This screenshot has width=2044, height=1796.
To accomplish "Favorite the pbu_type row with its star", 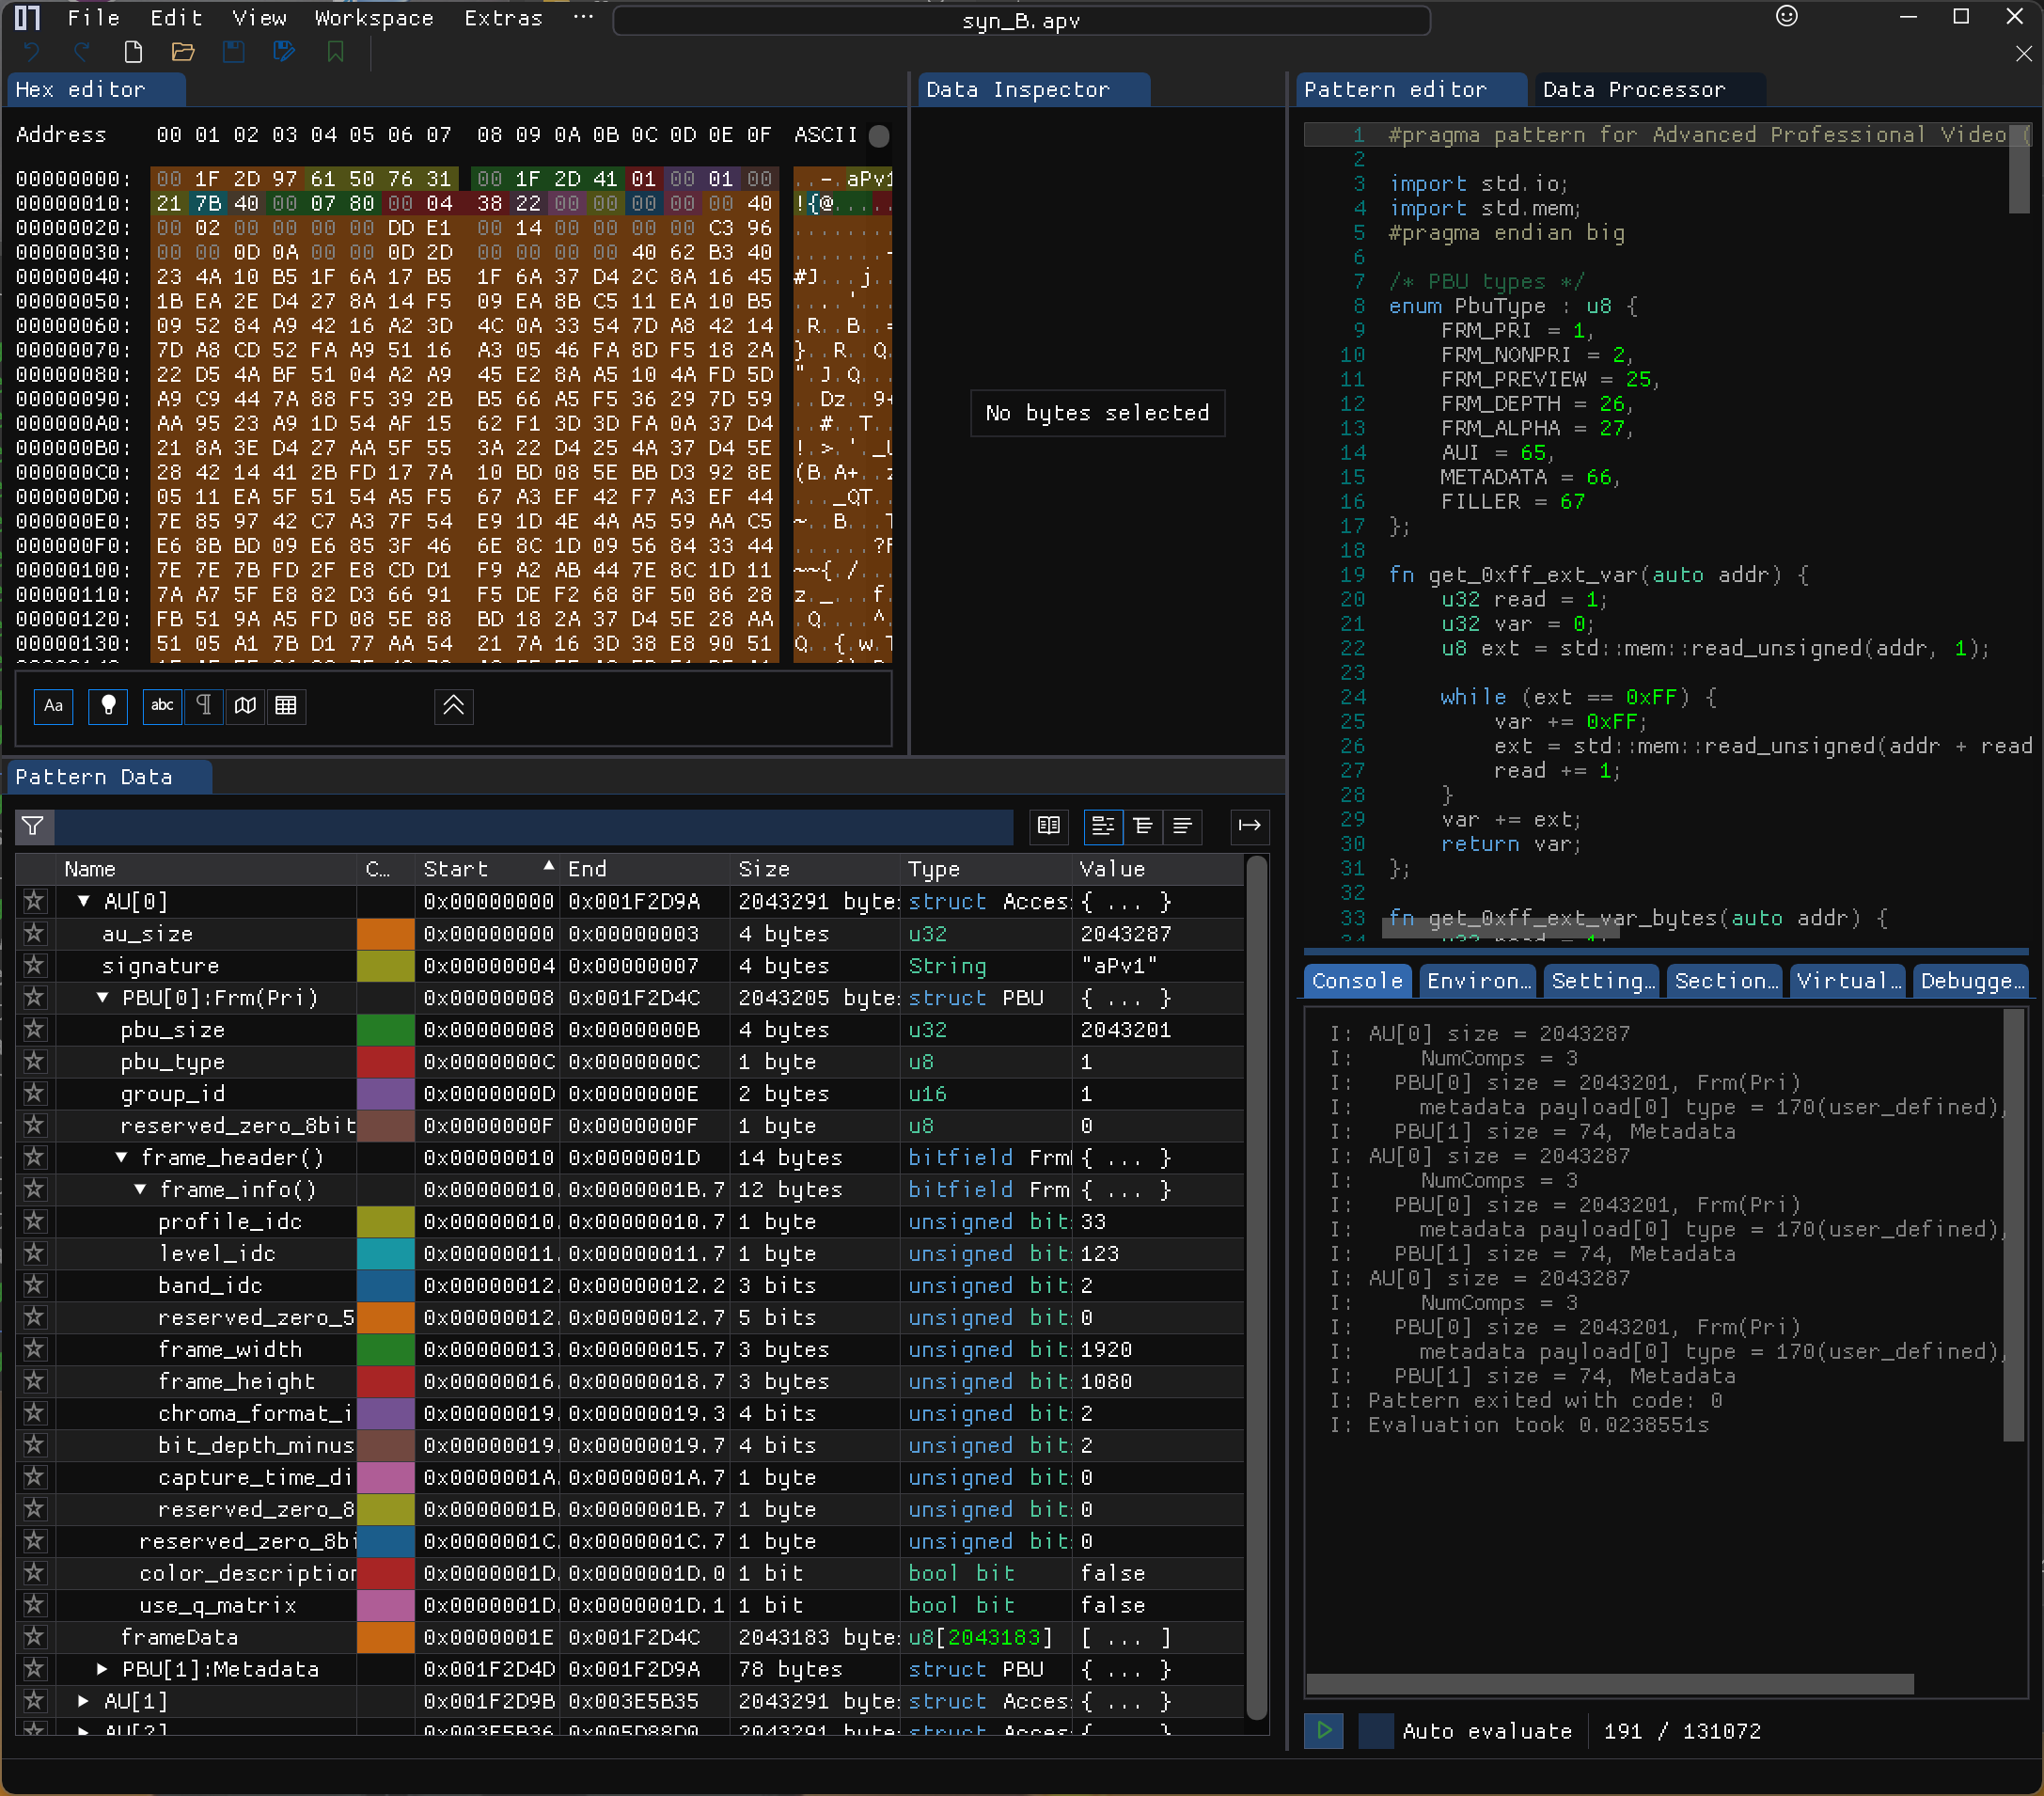I will (34, 1062).
